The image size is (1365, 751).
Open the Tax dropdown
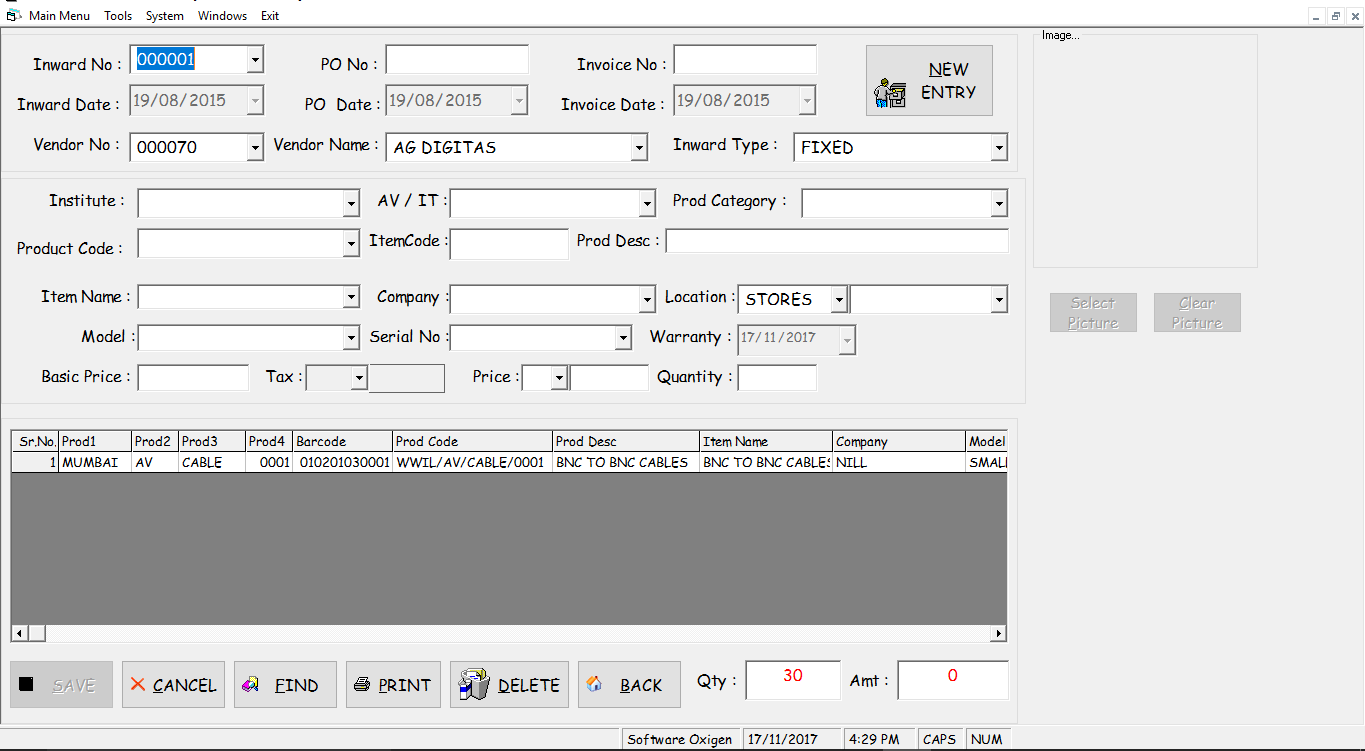pos(359,378)
